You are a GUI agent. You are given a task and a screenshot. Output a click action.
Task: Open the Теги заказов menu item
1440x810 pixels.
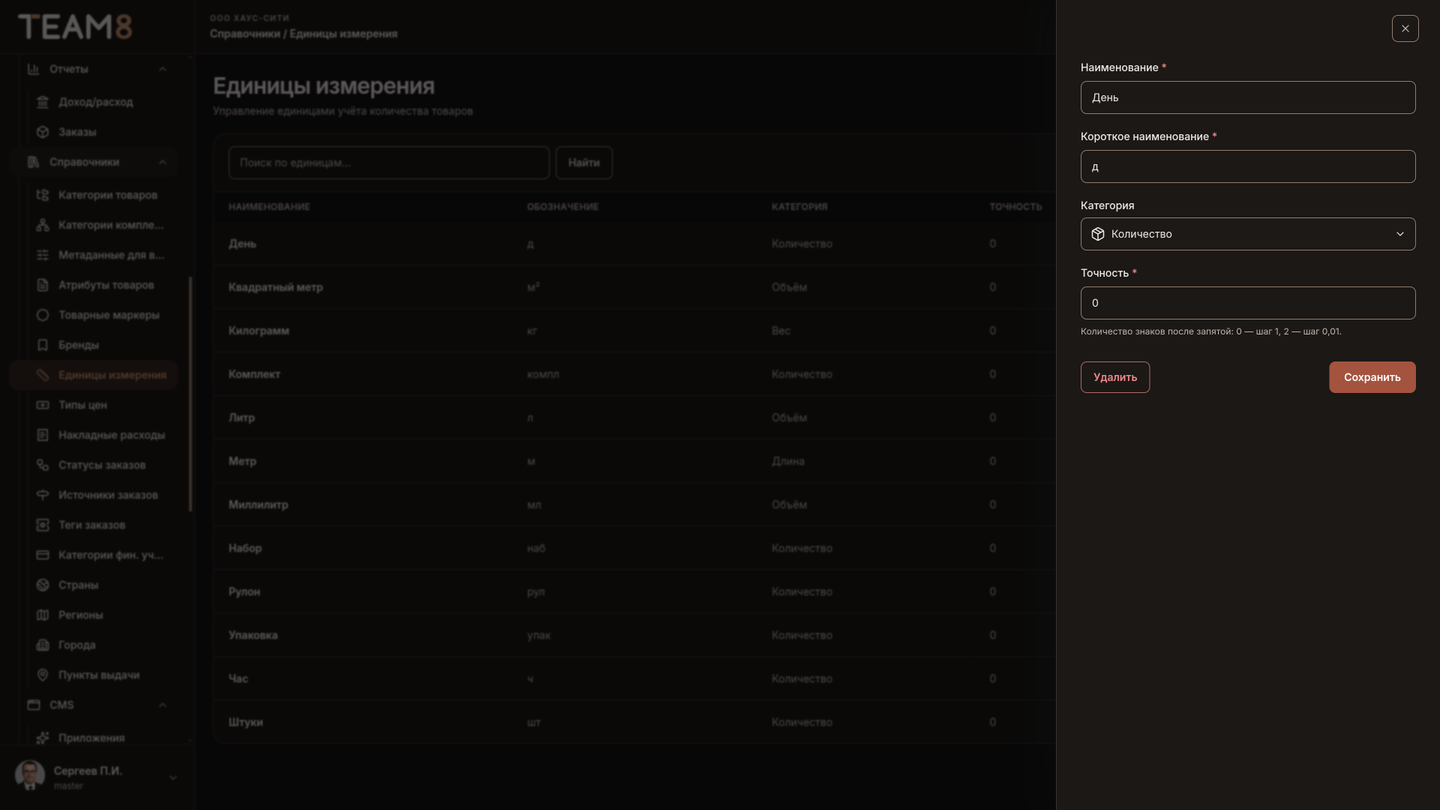pyautogui.click(x=94, y=525)
